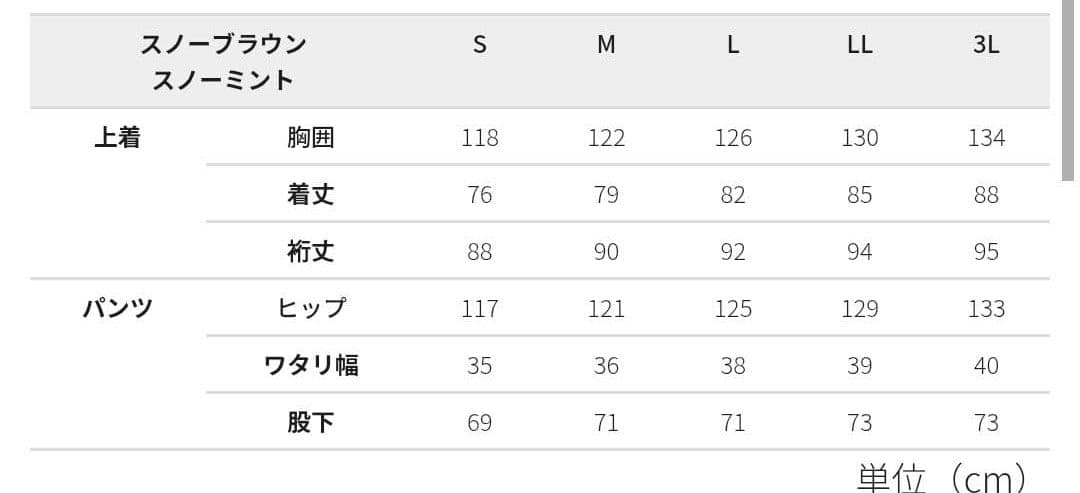
Task: Click the 3L size column header
Action: coord(986,45)
